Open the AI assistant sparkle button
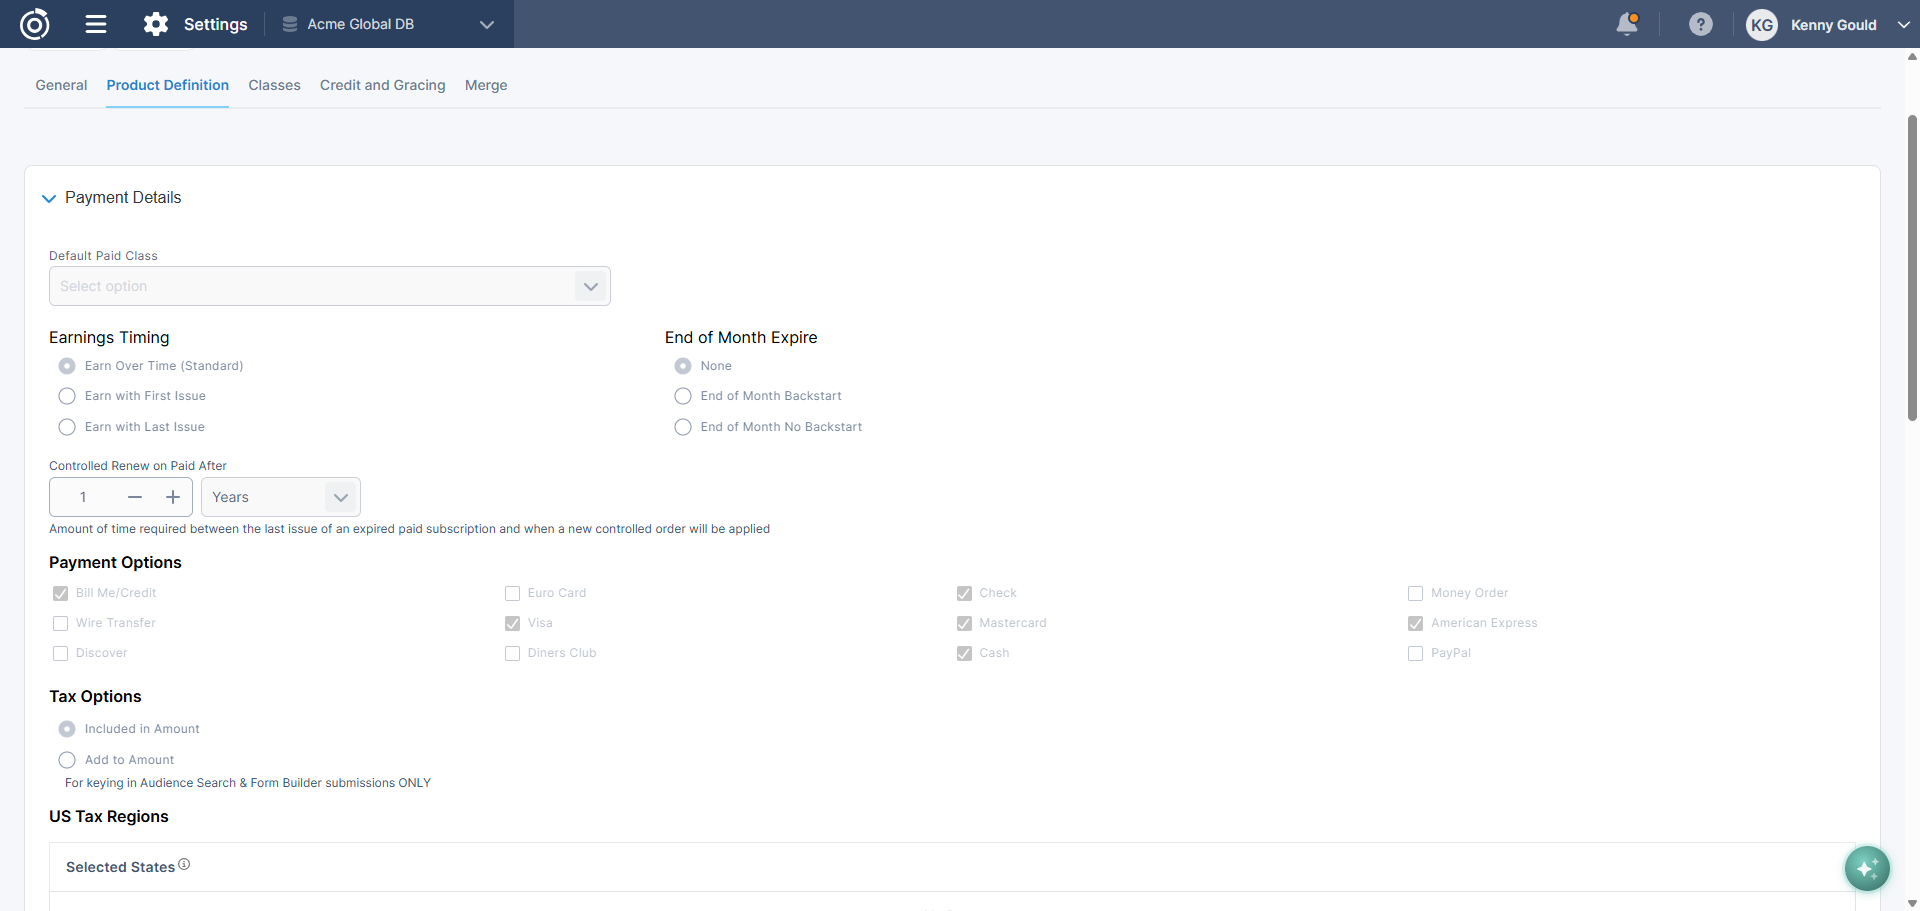This screenshot has width=1920, height=911. coord(1867,868)
